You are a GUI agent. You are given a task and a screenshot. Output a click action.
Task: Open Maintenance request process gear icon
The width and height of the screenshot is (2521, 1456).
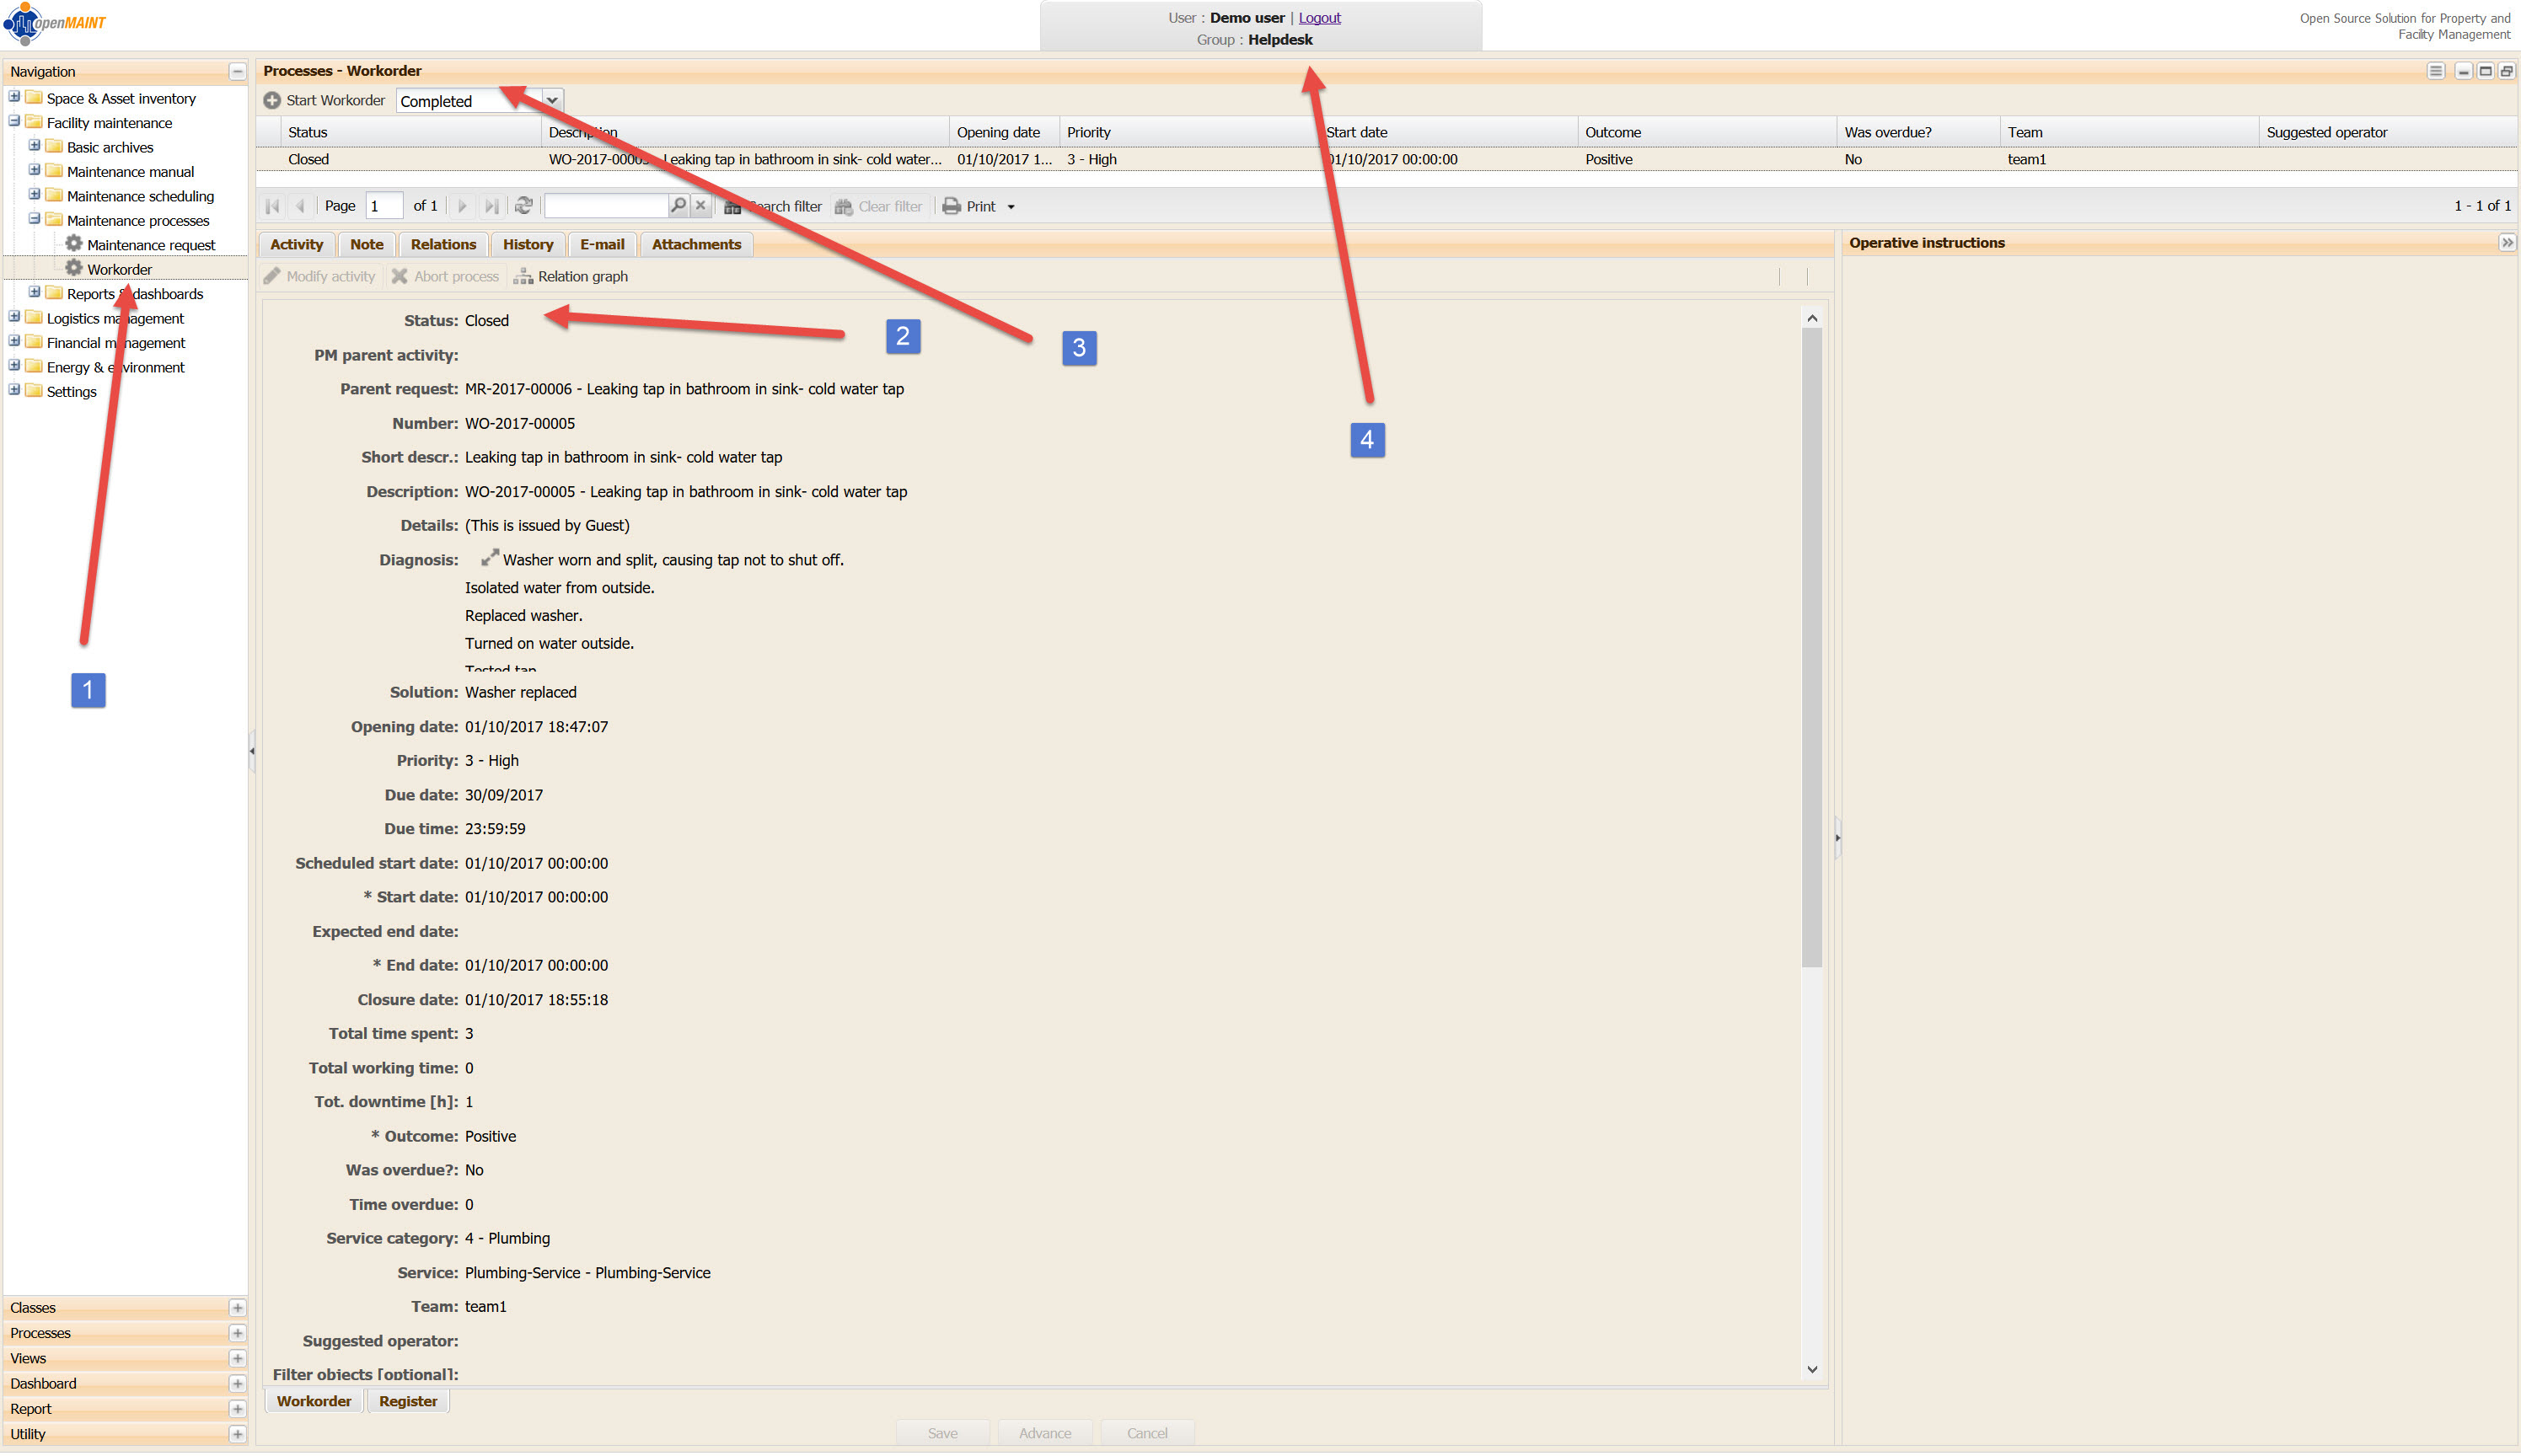point(74,244)
